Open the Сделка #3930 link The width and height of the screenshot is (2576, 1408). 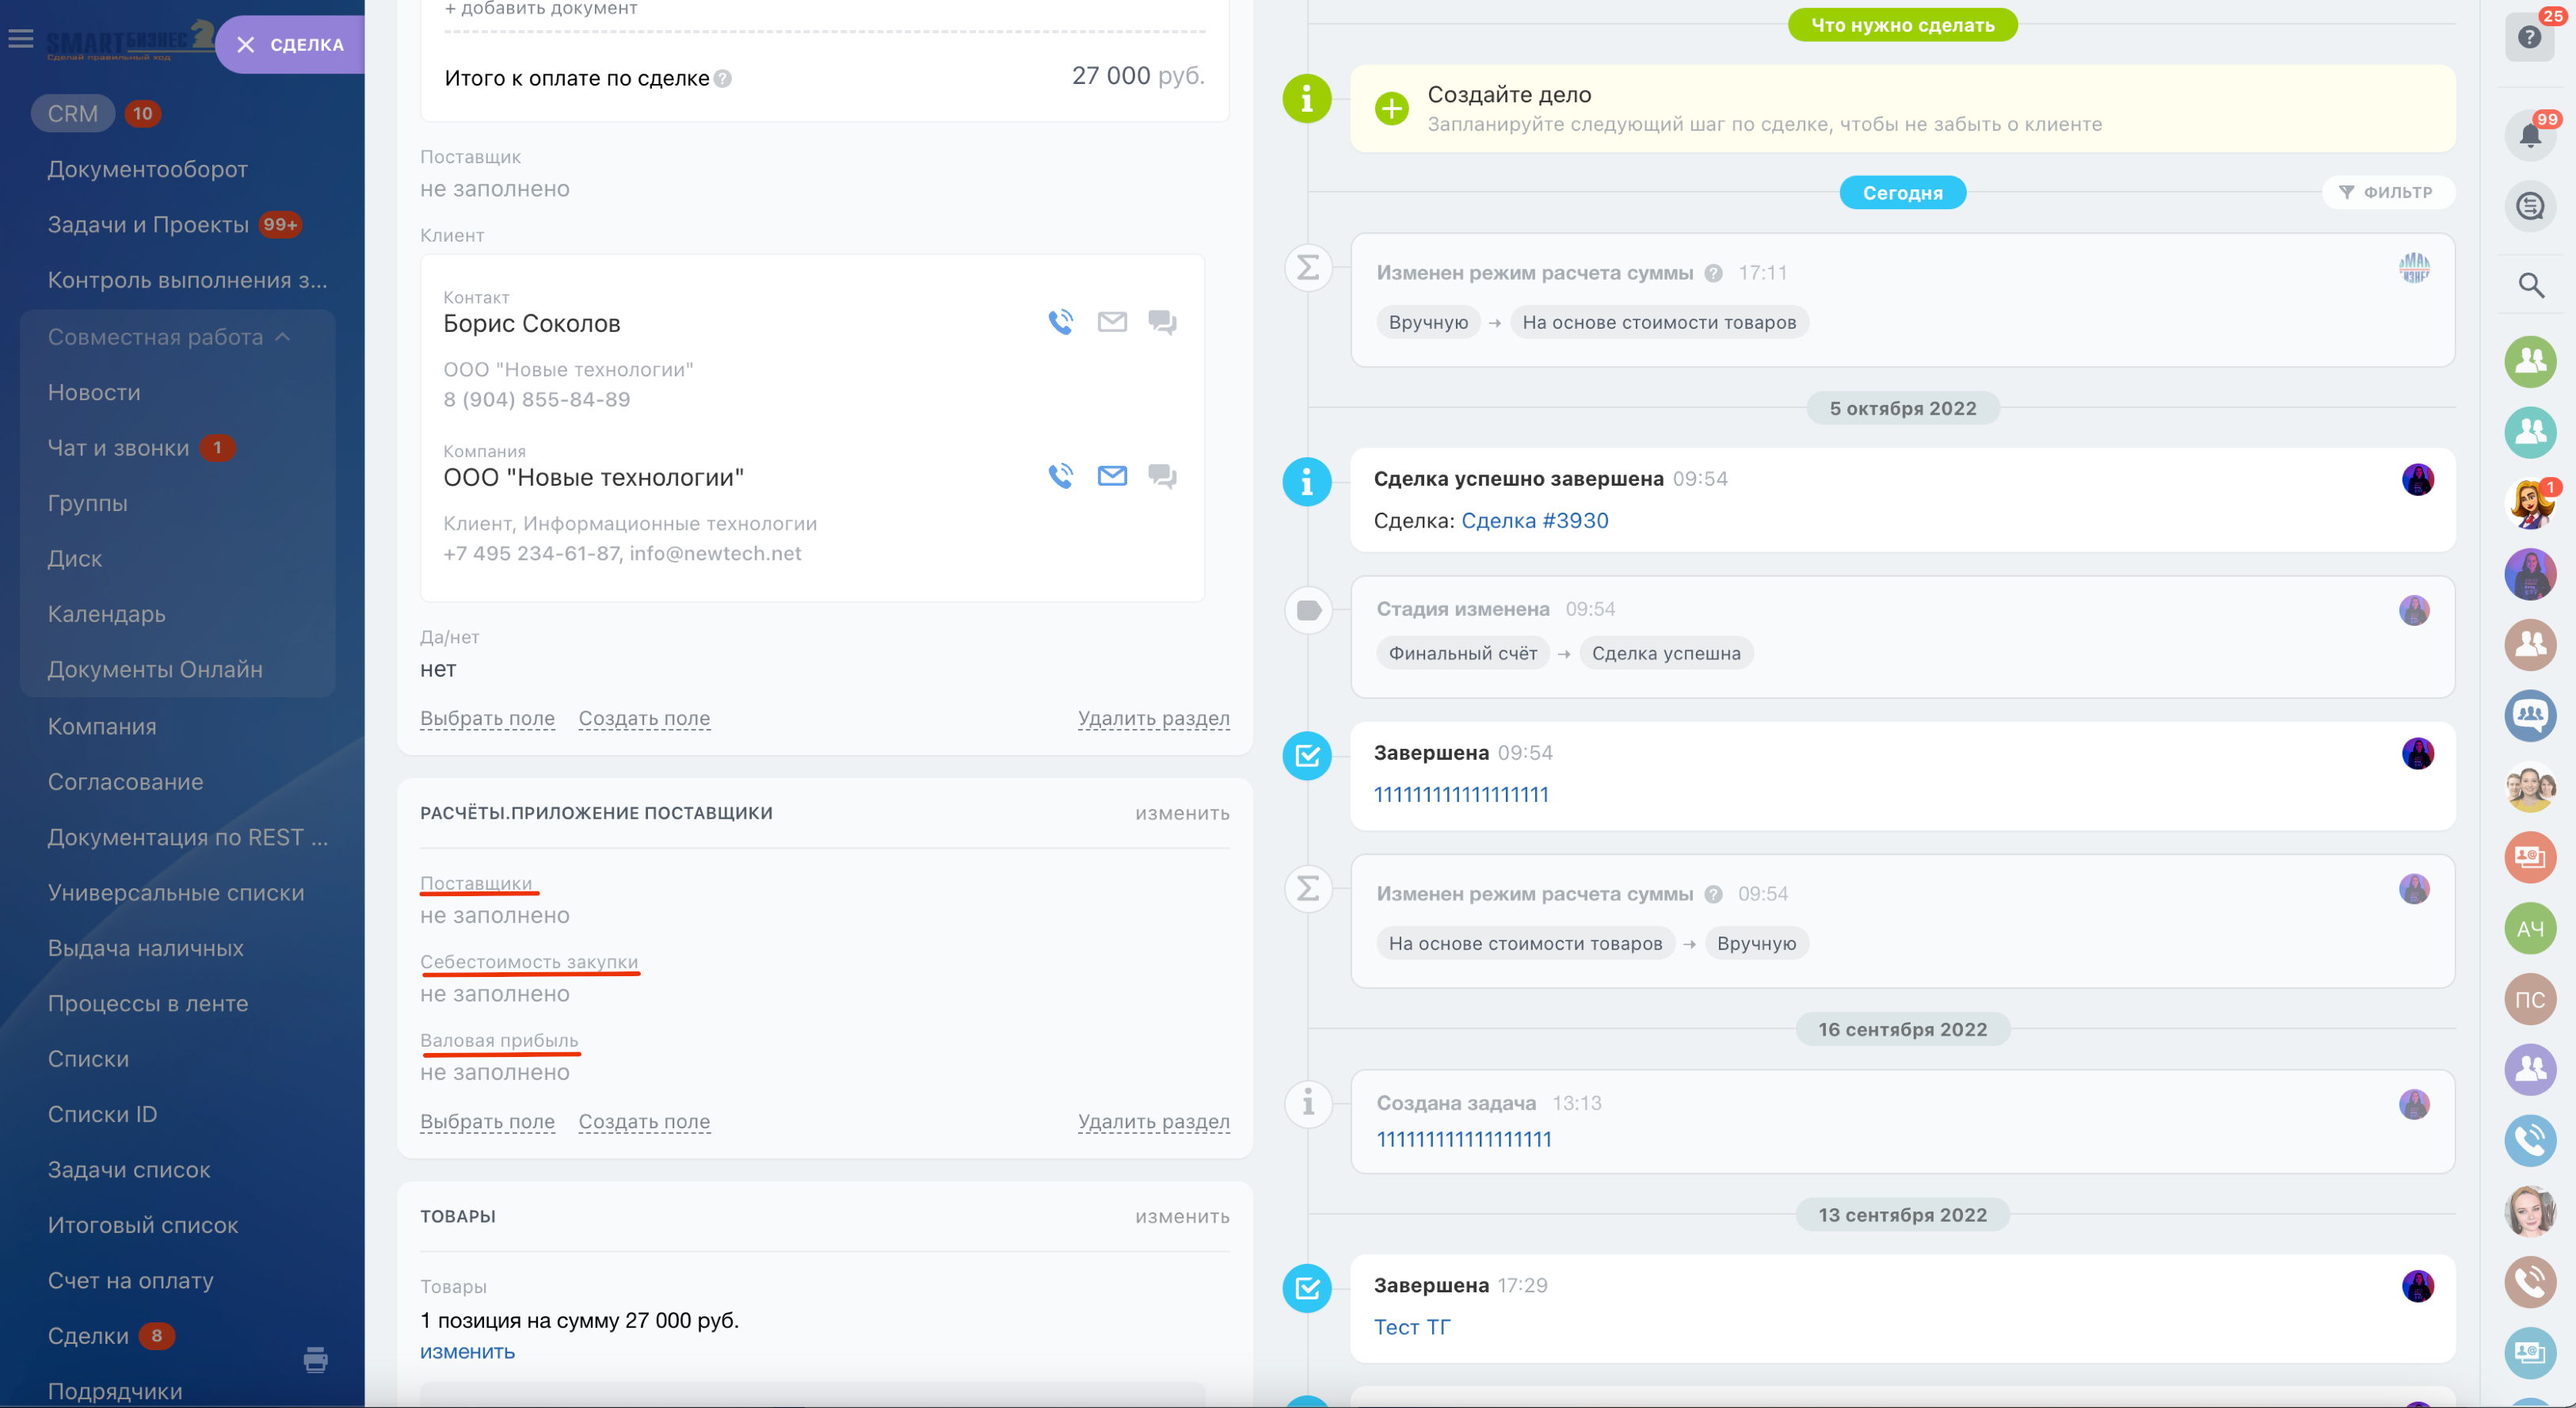[1534, 521]
